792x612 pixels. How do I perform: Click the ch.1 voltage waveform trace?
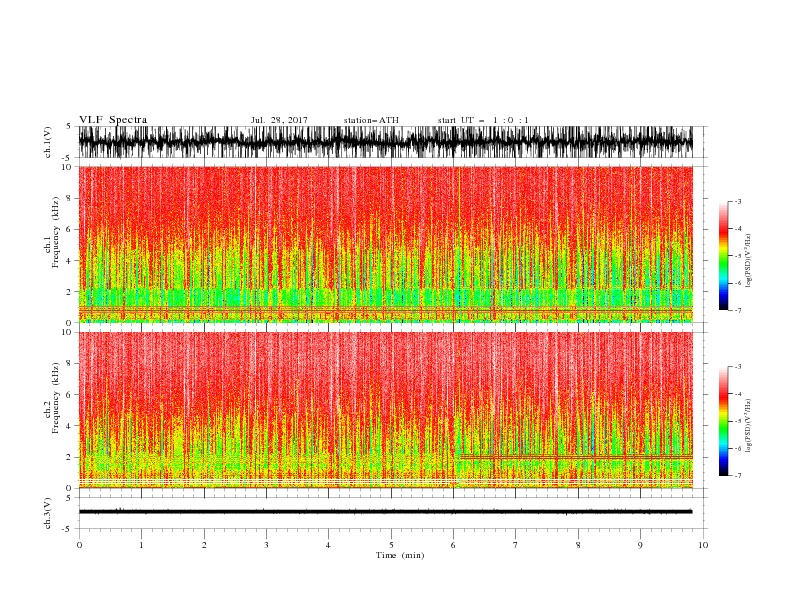pyautogui.click(x=385, y=142)
